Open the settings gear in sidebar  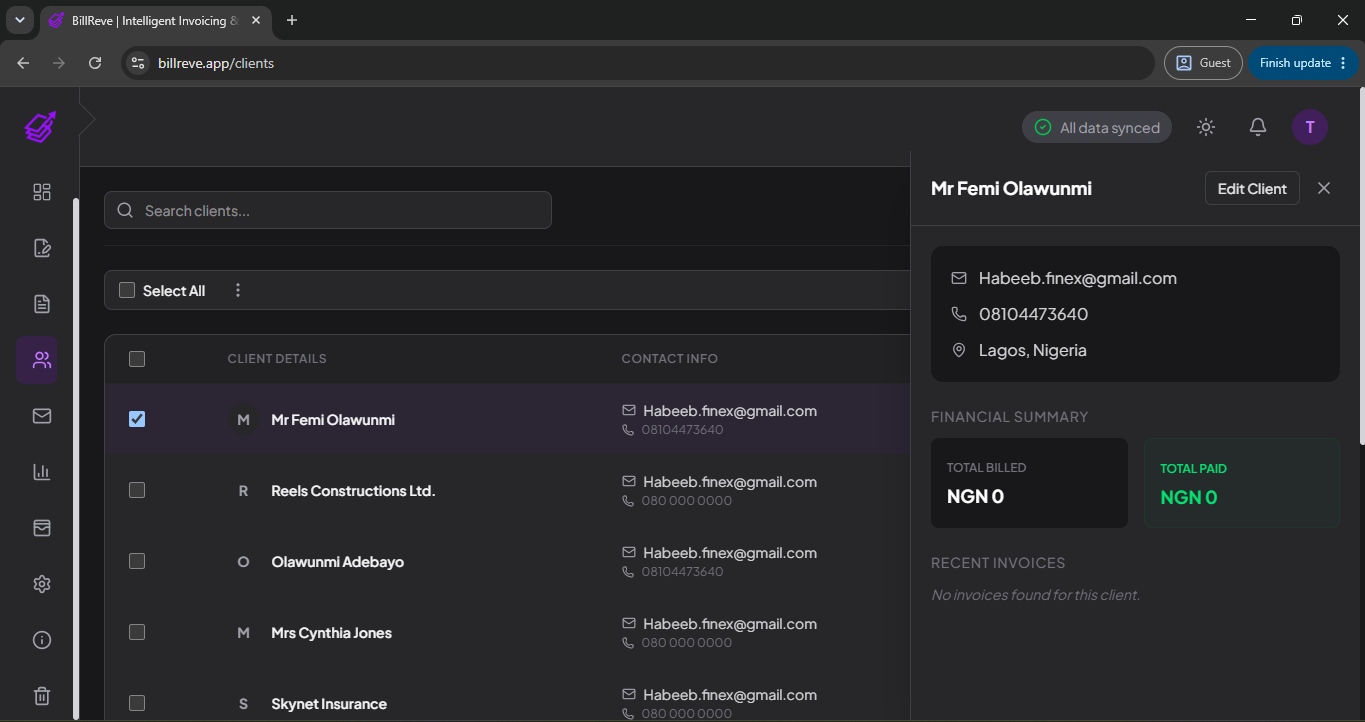(42, 584)
